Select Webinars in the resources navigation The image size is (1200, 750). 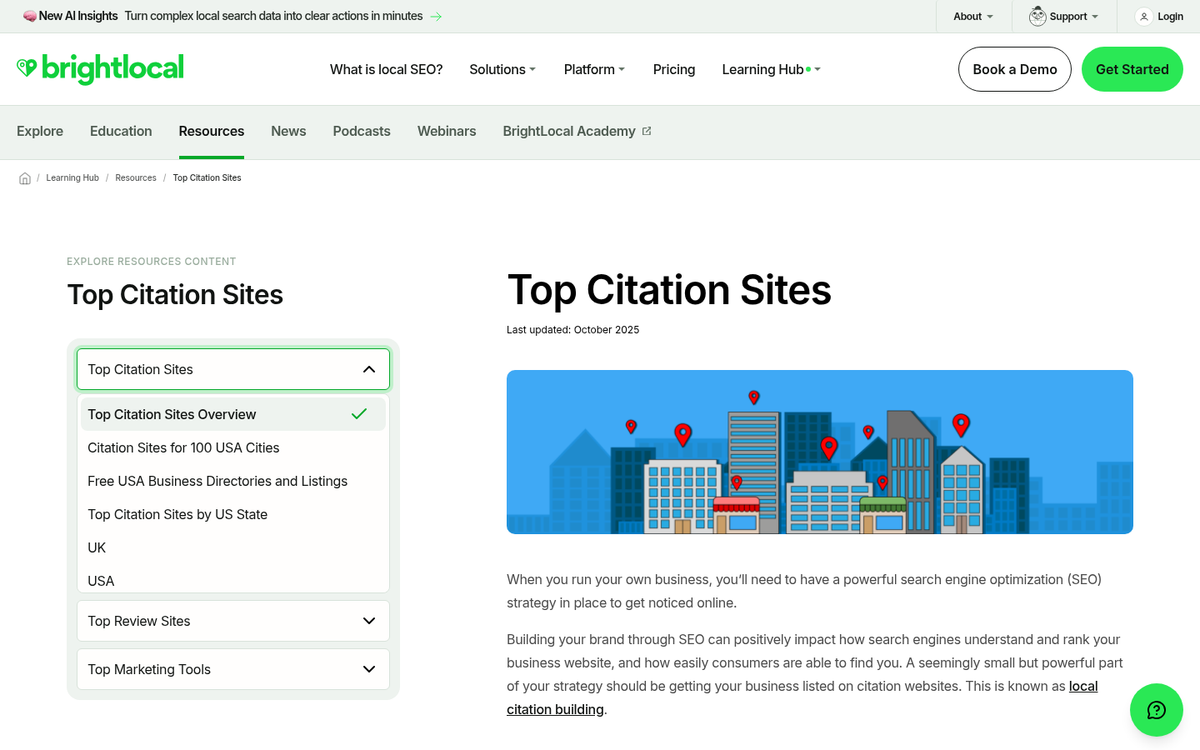pyautogui.click(x=446, y=130)
